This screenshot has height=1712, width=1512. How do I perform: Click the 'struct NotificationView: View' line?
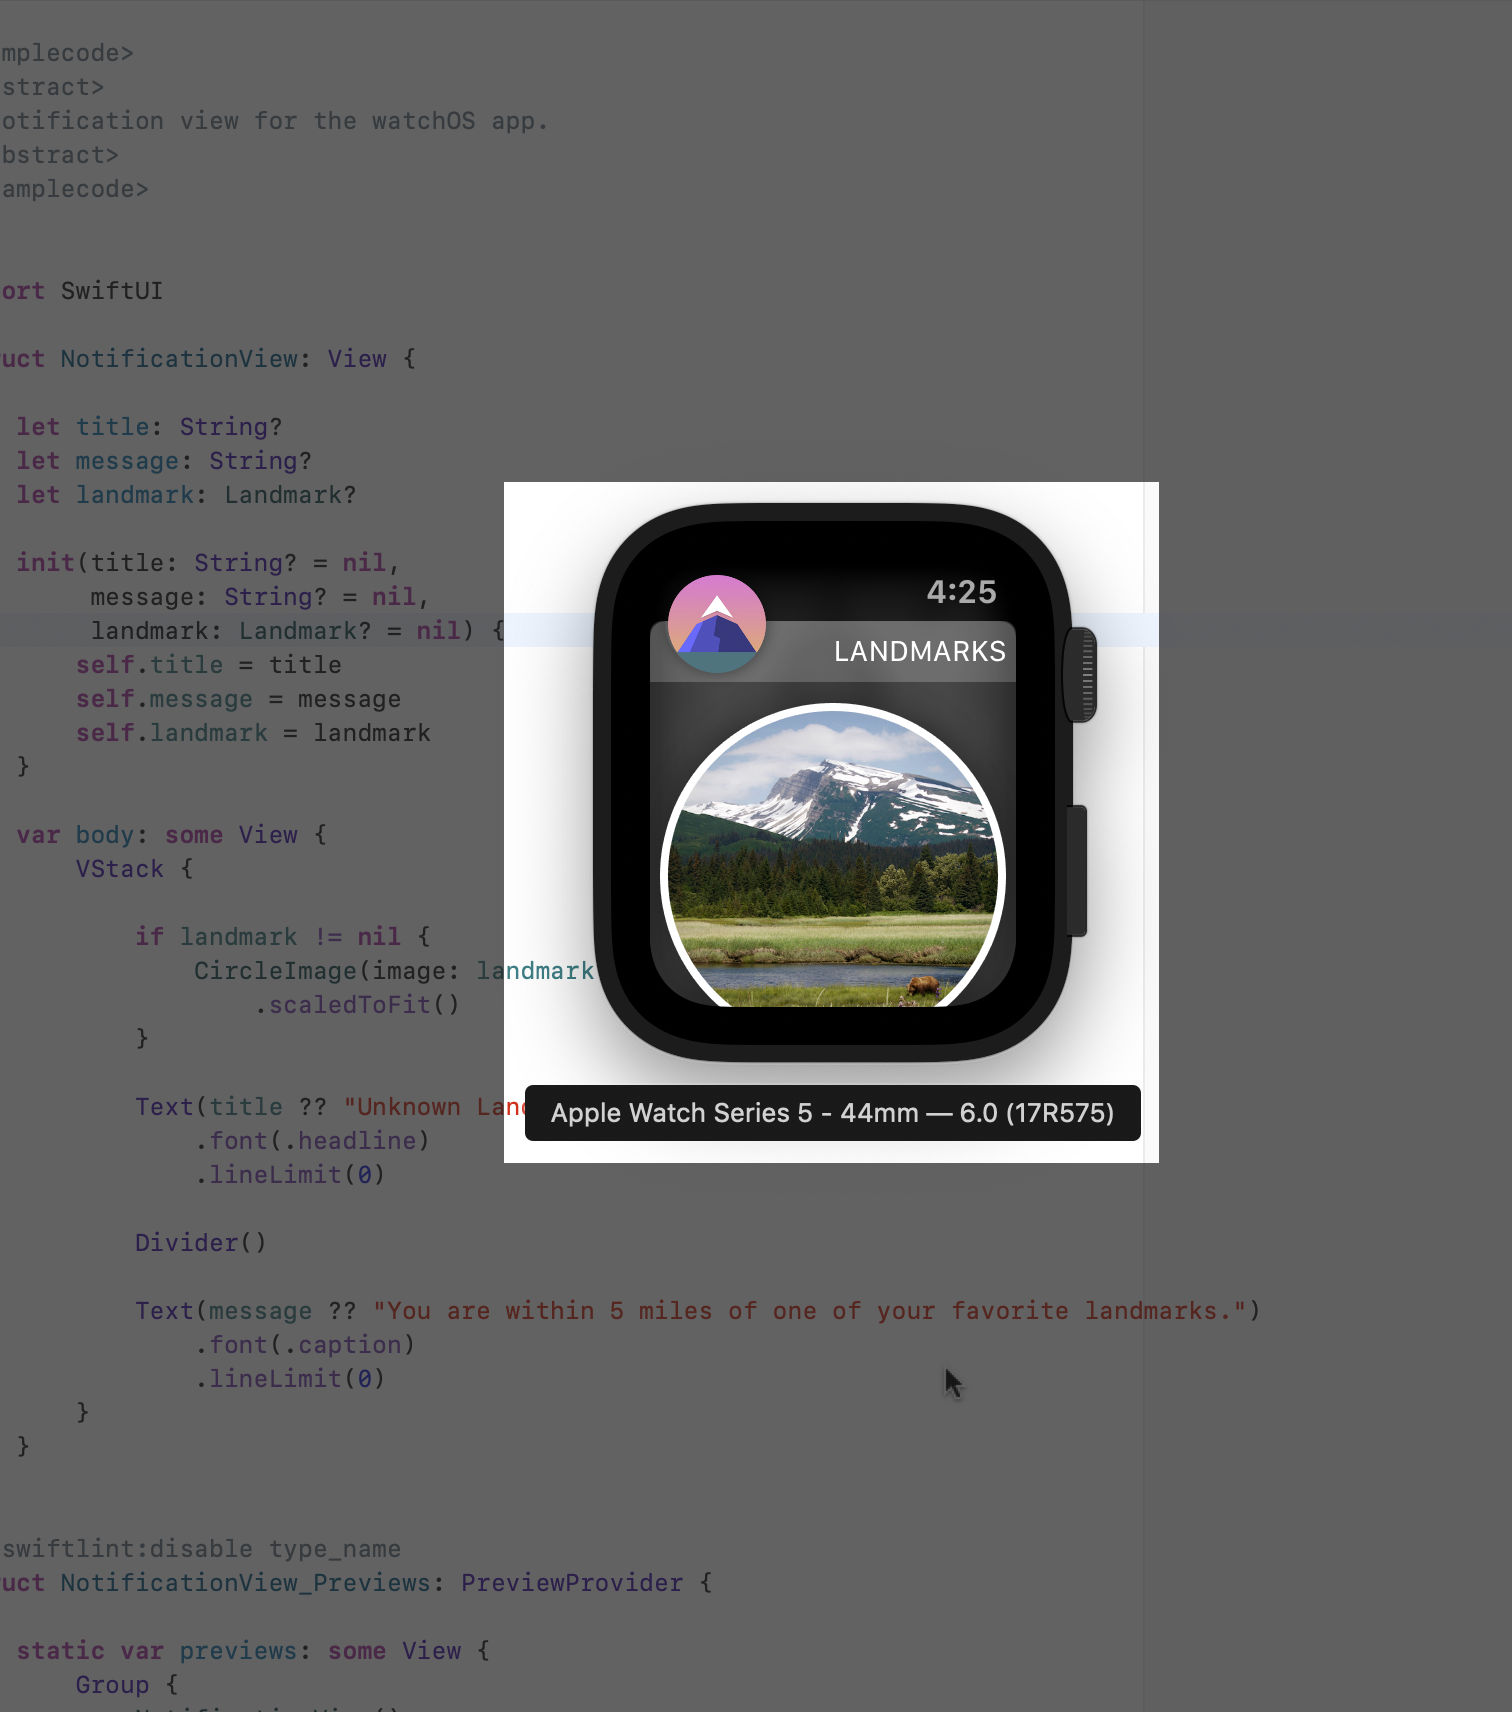pyautogui.click(x=208, y=359)
